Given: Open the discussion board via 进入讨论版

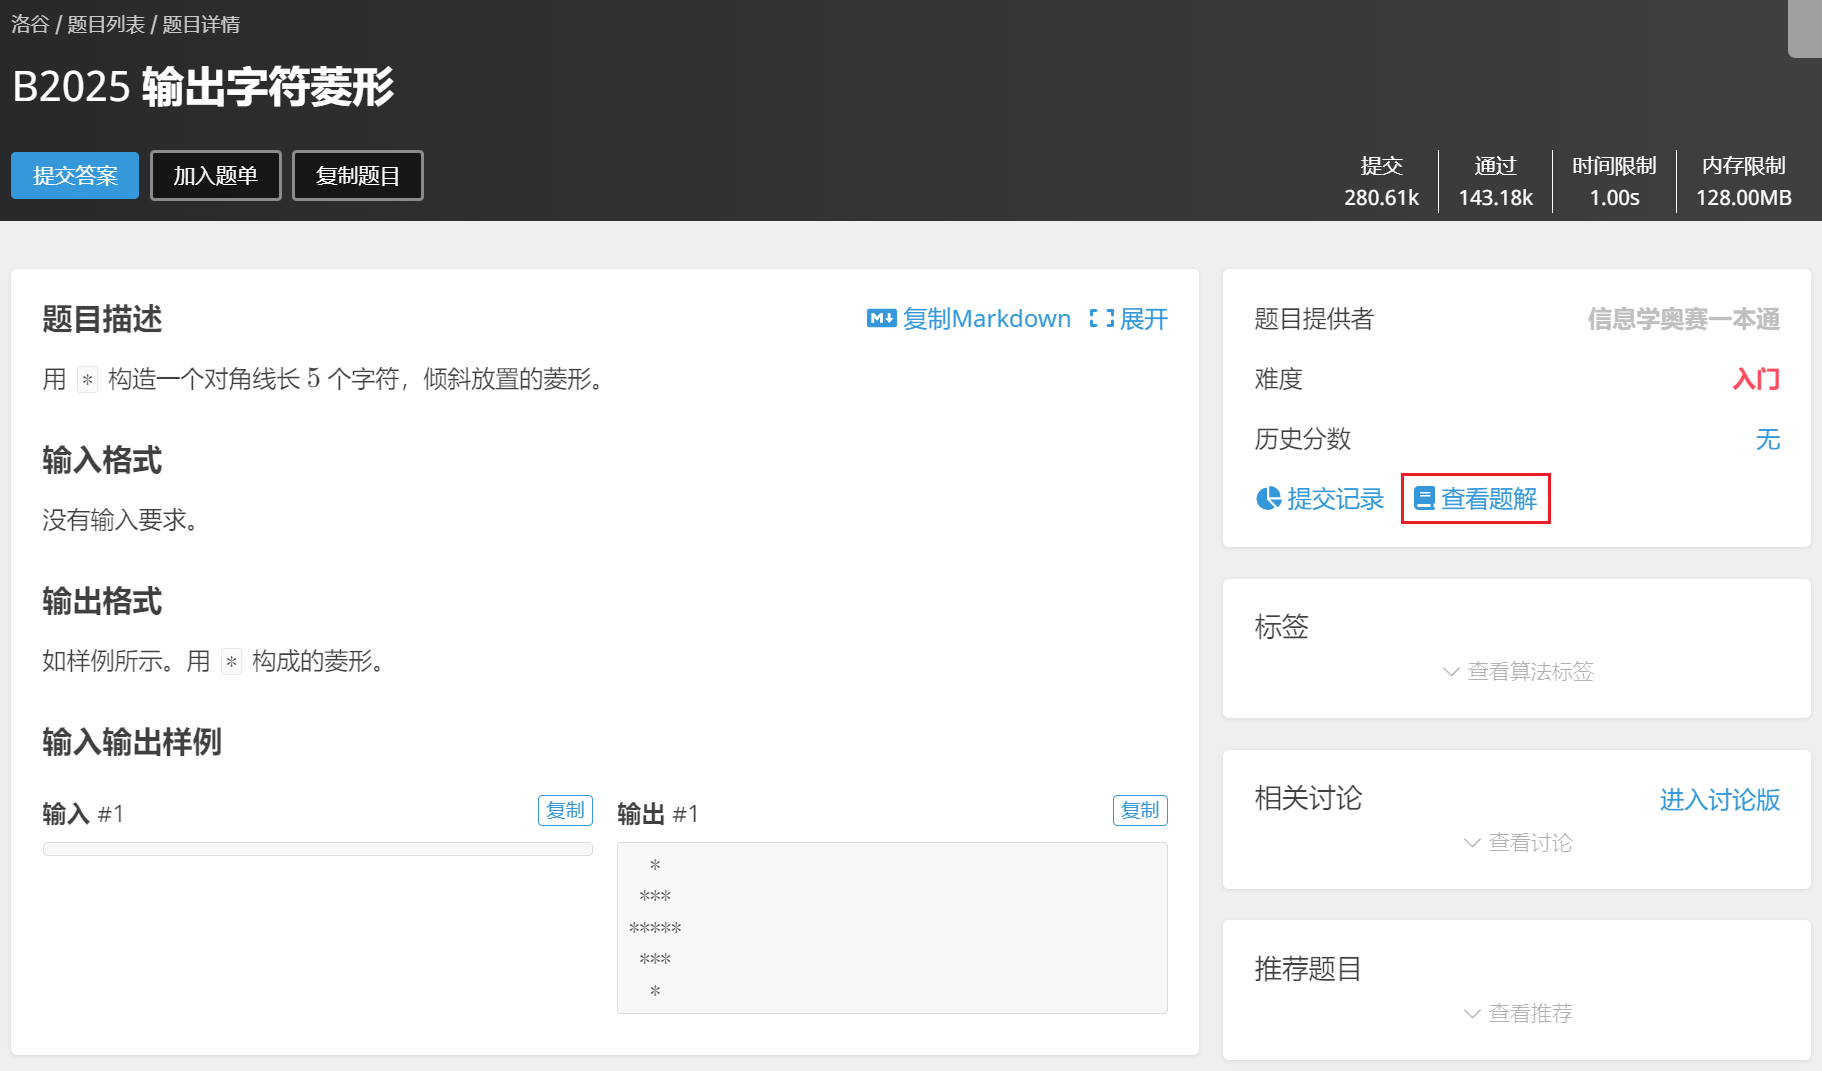Looking at the screenshot, I should pos(1717,800).
